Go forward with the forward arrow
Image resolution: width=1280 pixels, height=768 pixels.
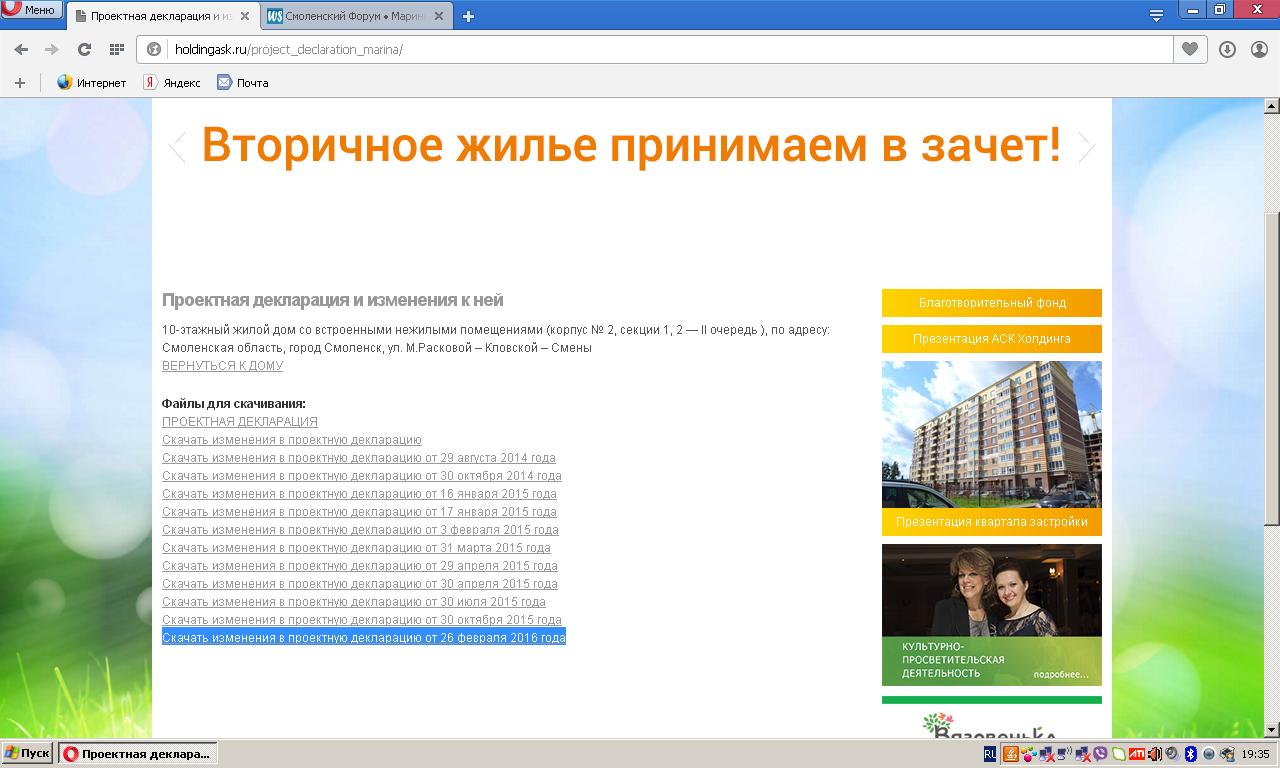(52, 49)
